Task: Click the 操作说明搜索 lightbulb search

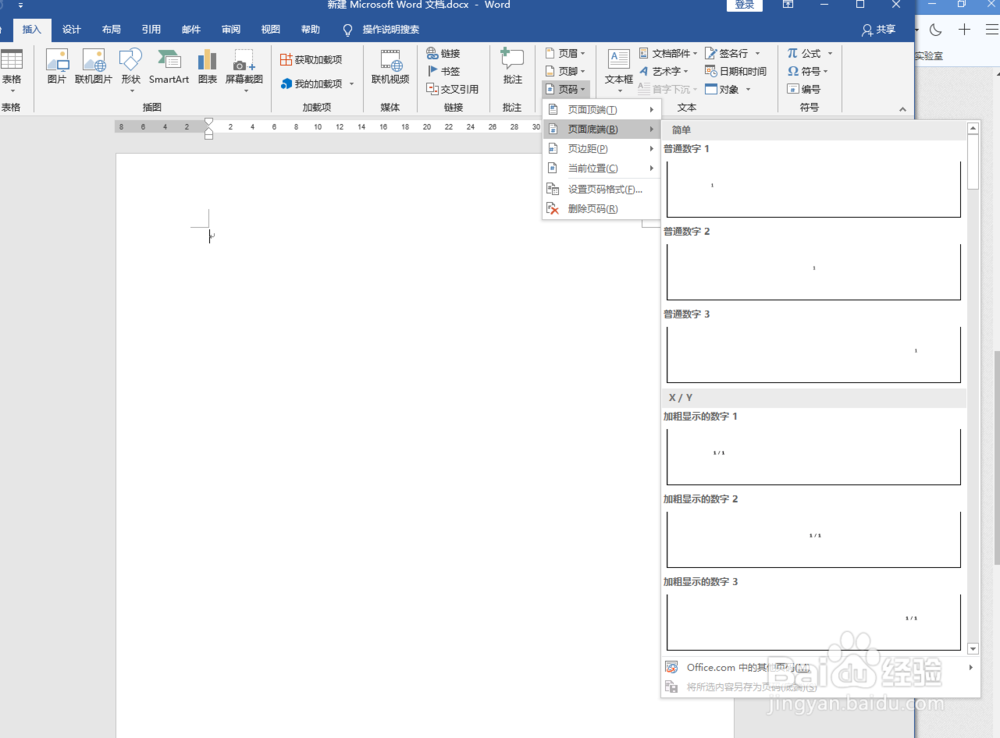Action: click(x=381, y=29)
